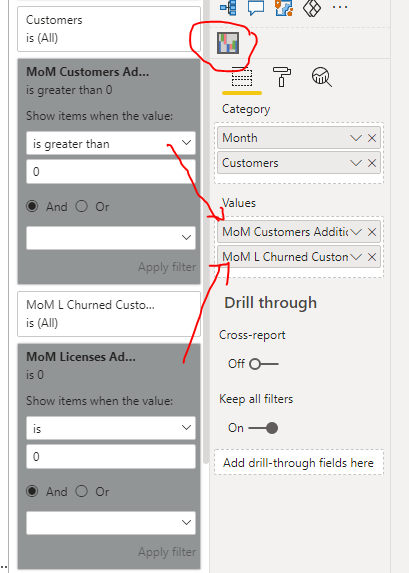Image resolution: width=409 pixels, height=573 pixels.
Task: Click value box in MoM Licenses filter
Action: pos(111,456)
